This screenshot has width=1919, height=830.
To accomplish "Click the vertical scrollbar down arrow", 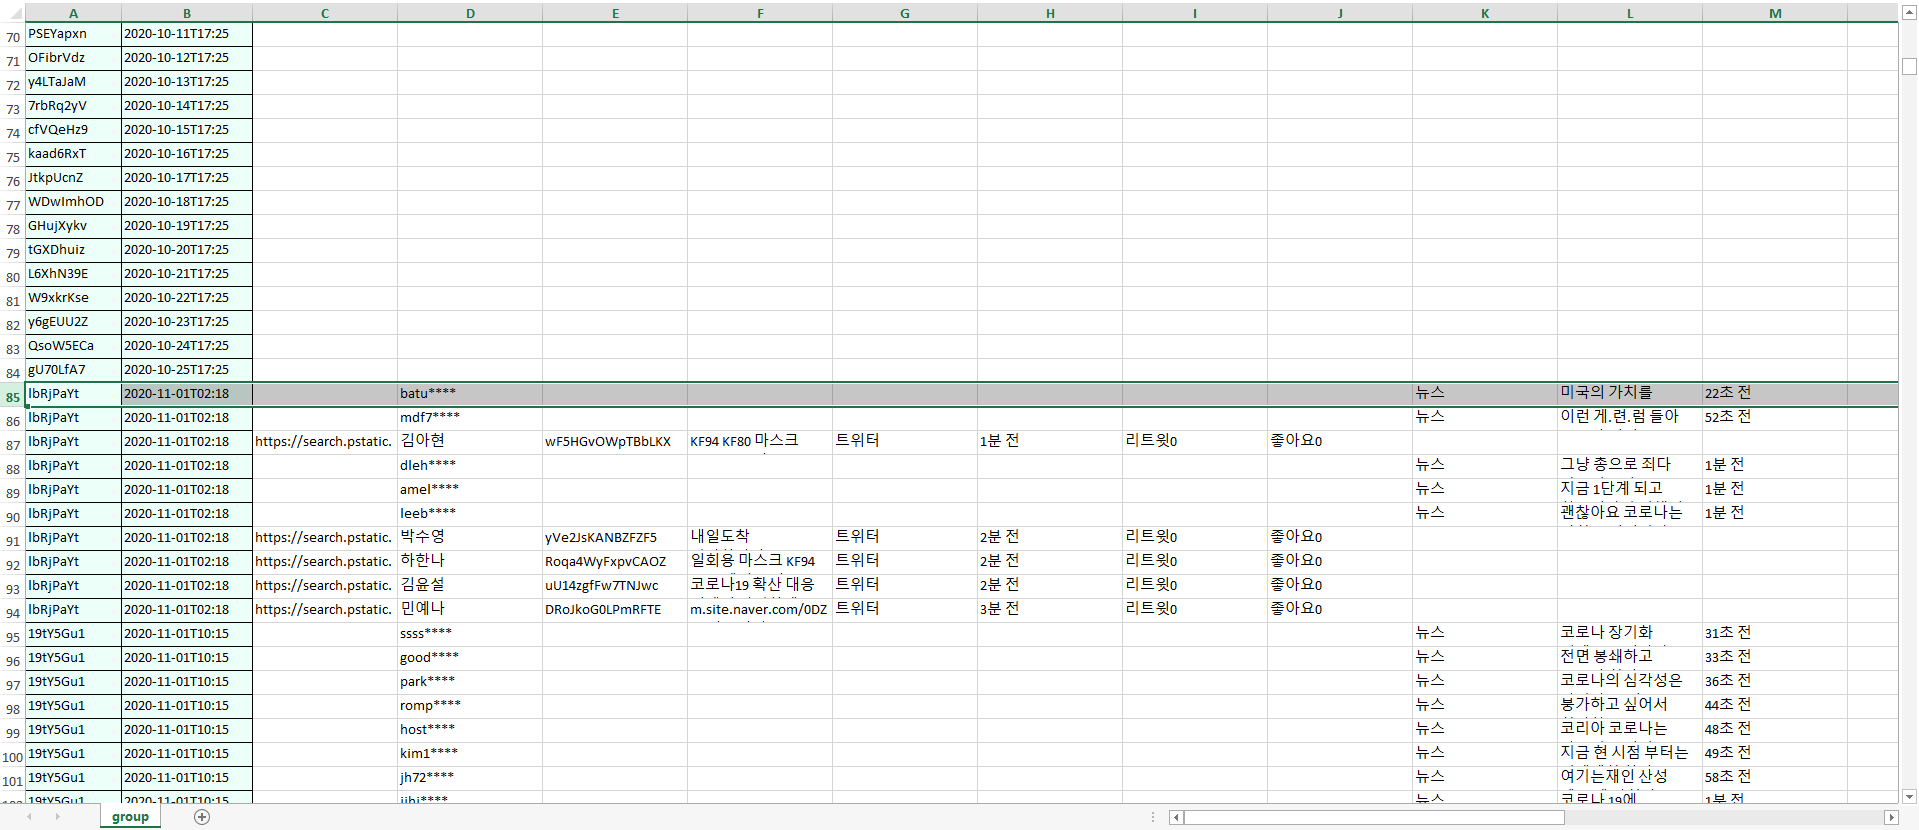I will tap(1909, 797).
